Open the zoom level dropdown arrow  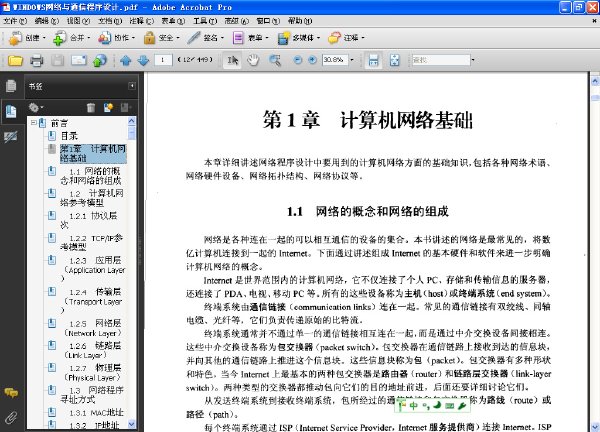(x=352, y=60)
